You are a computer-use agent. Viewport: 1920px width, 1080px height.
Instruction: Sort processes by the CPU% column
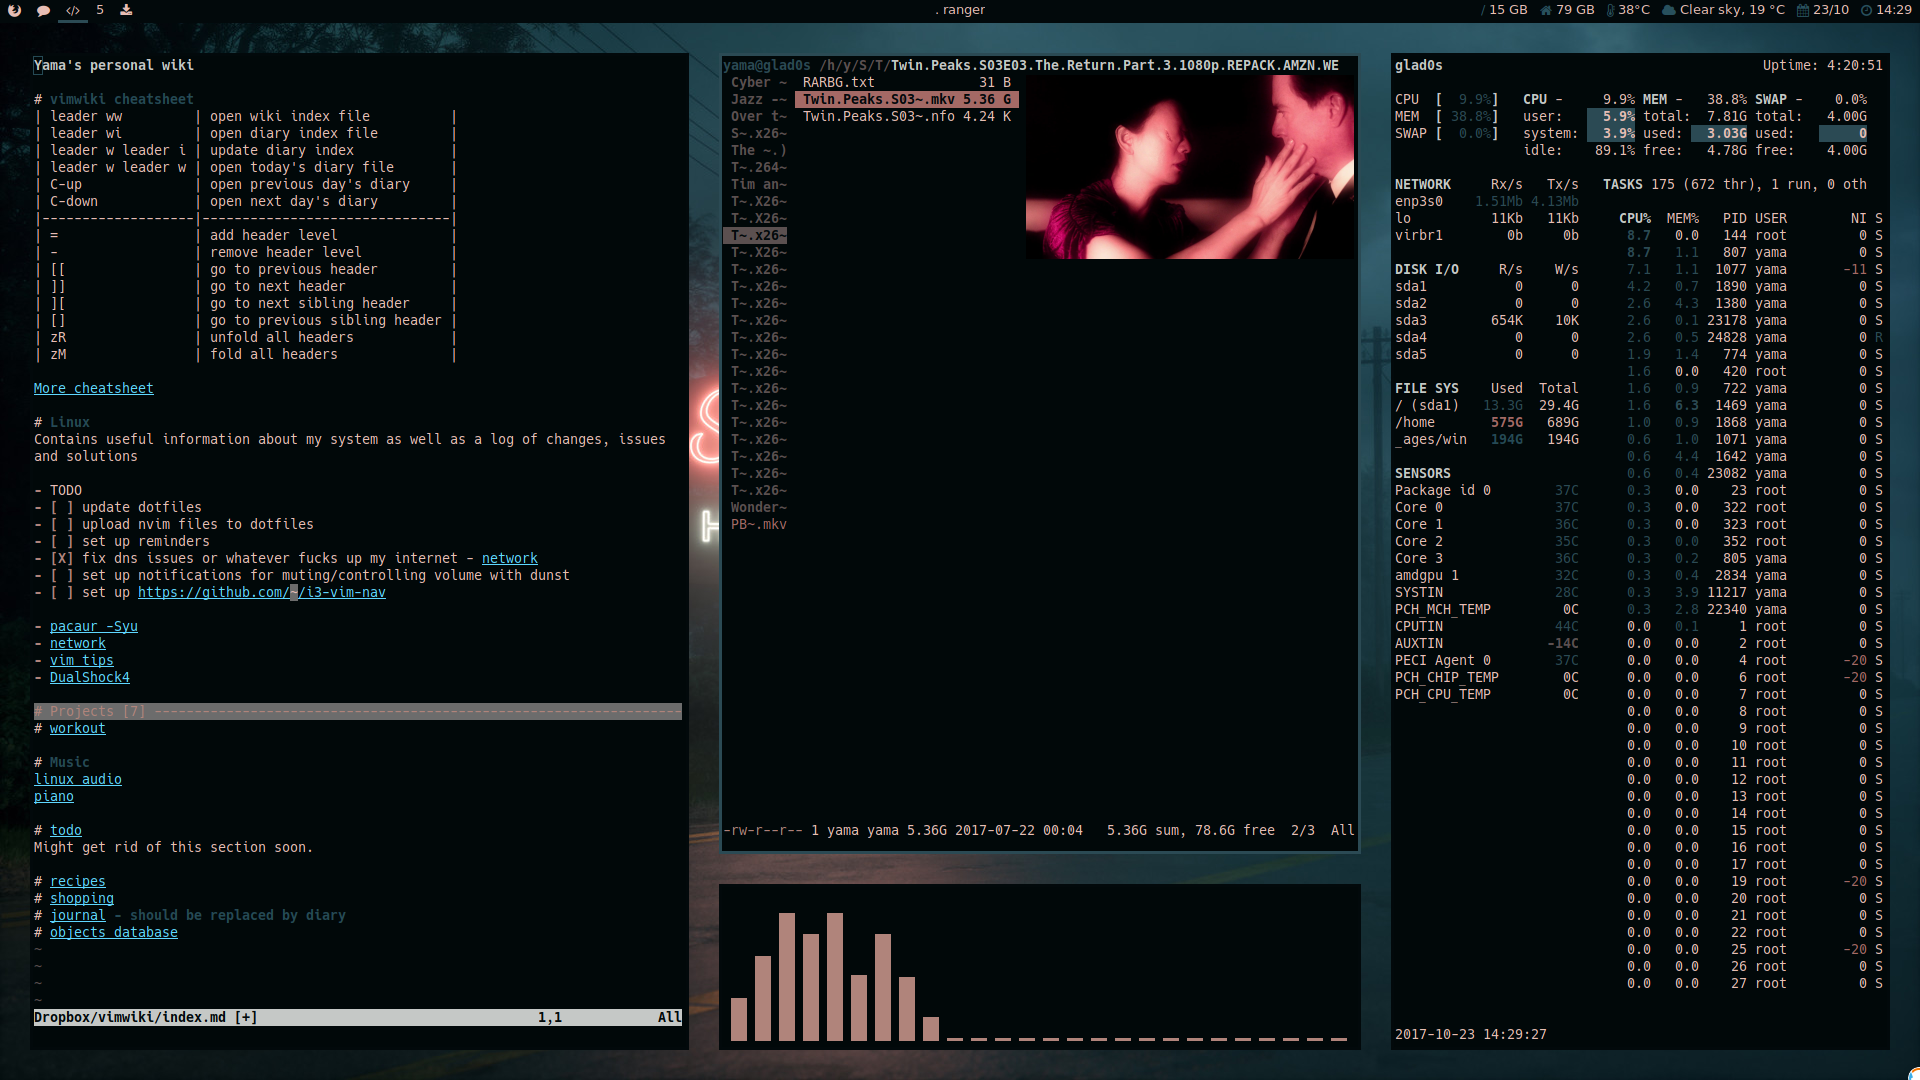(1635, 218)
